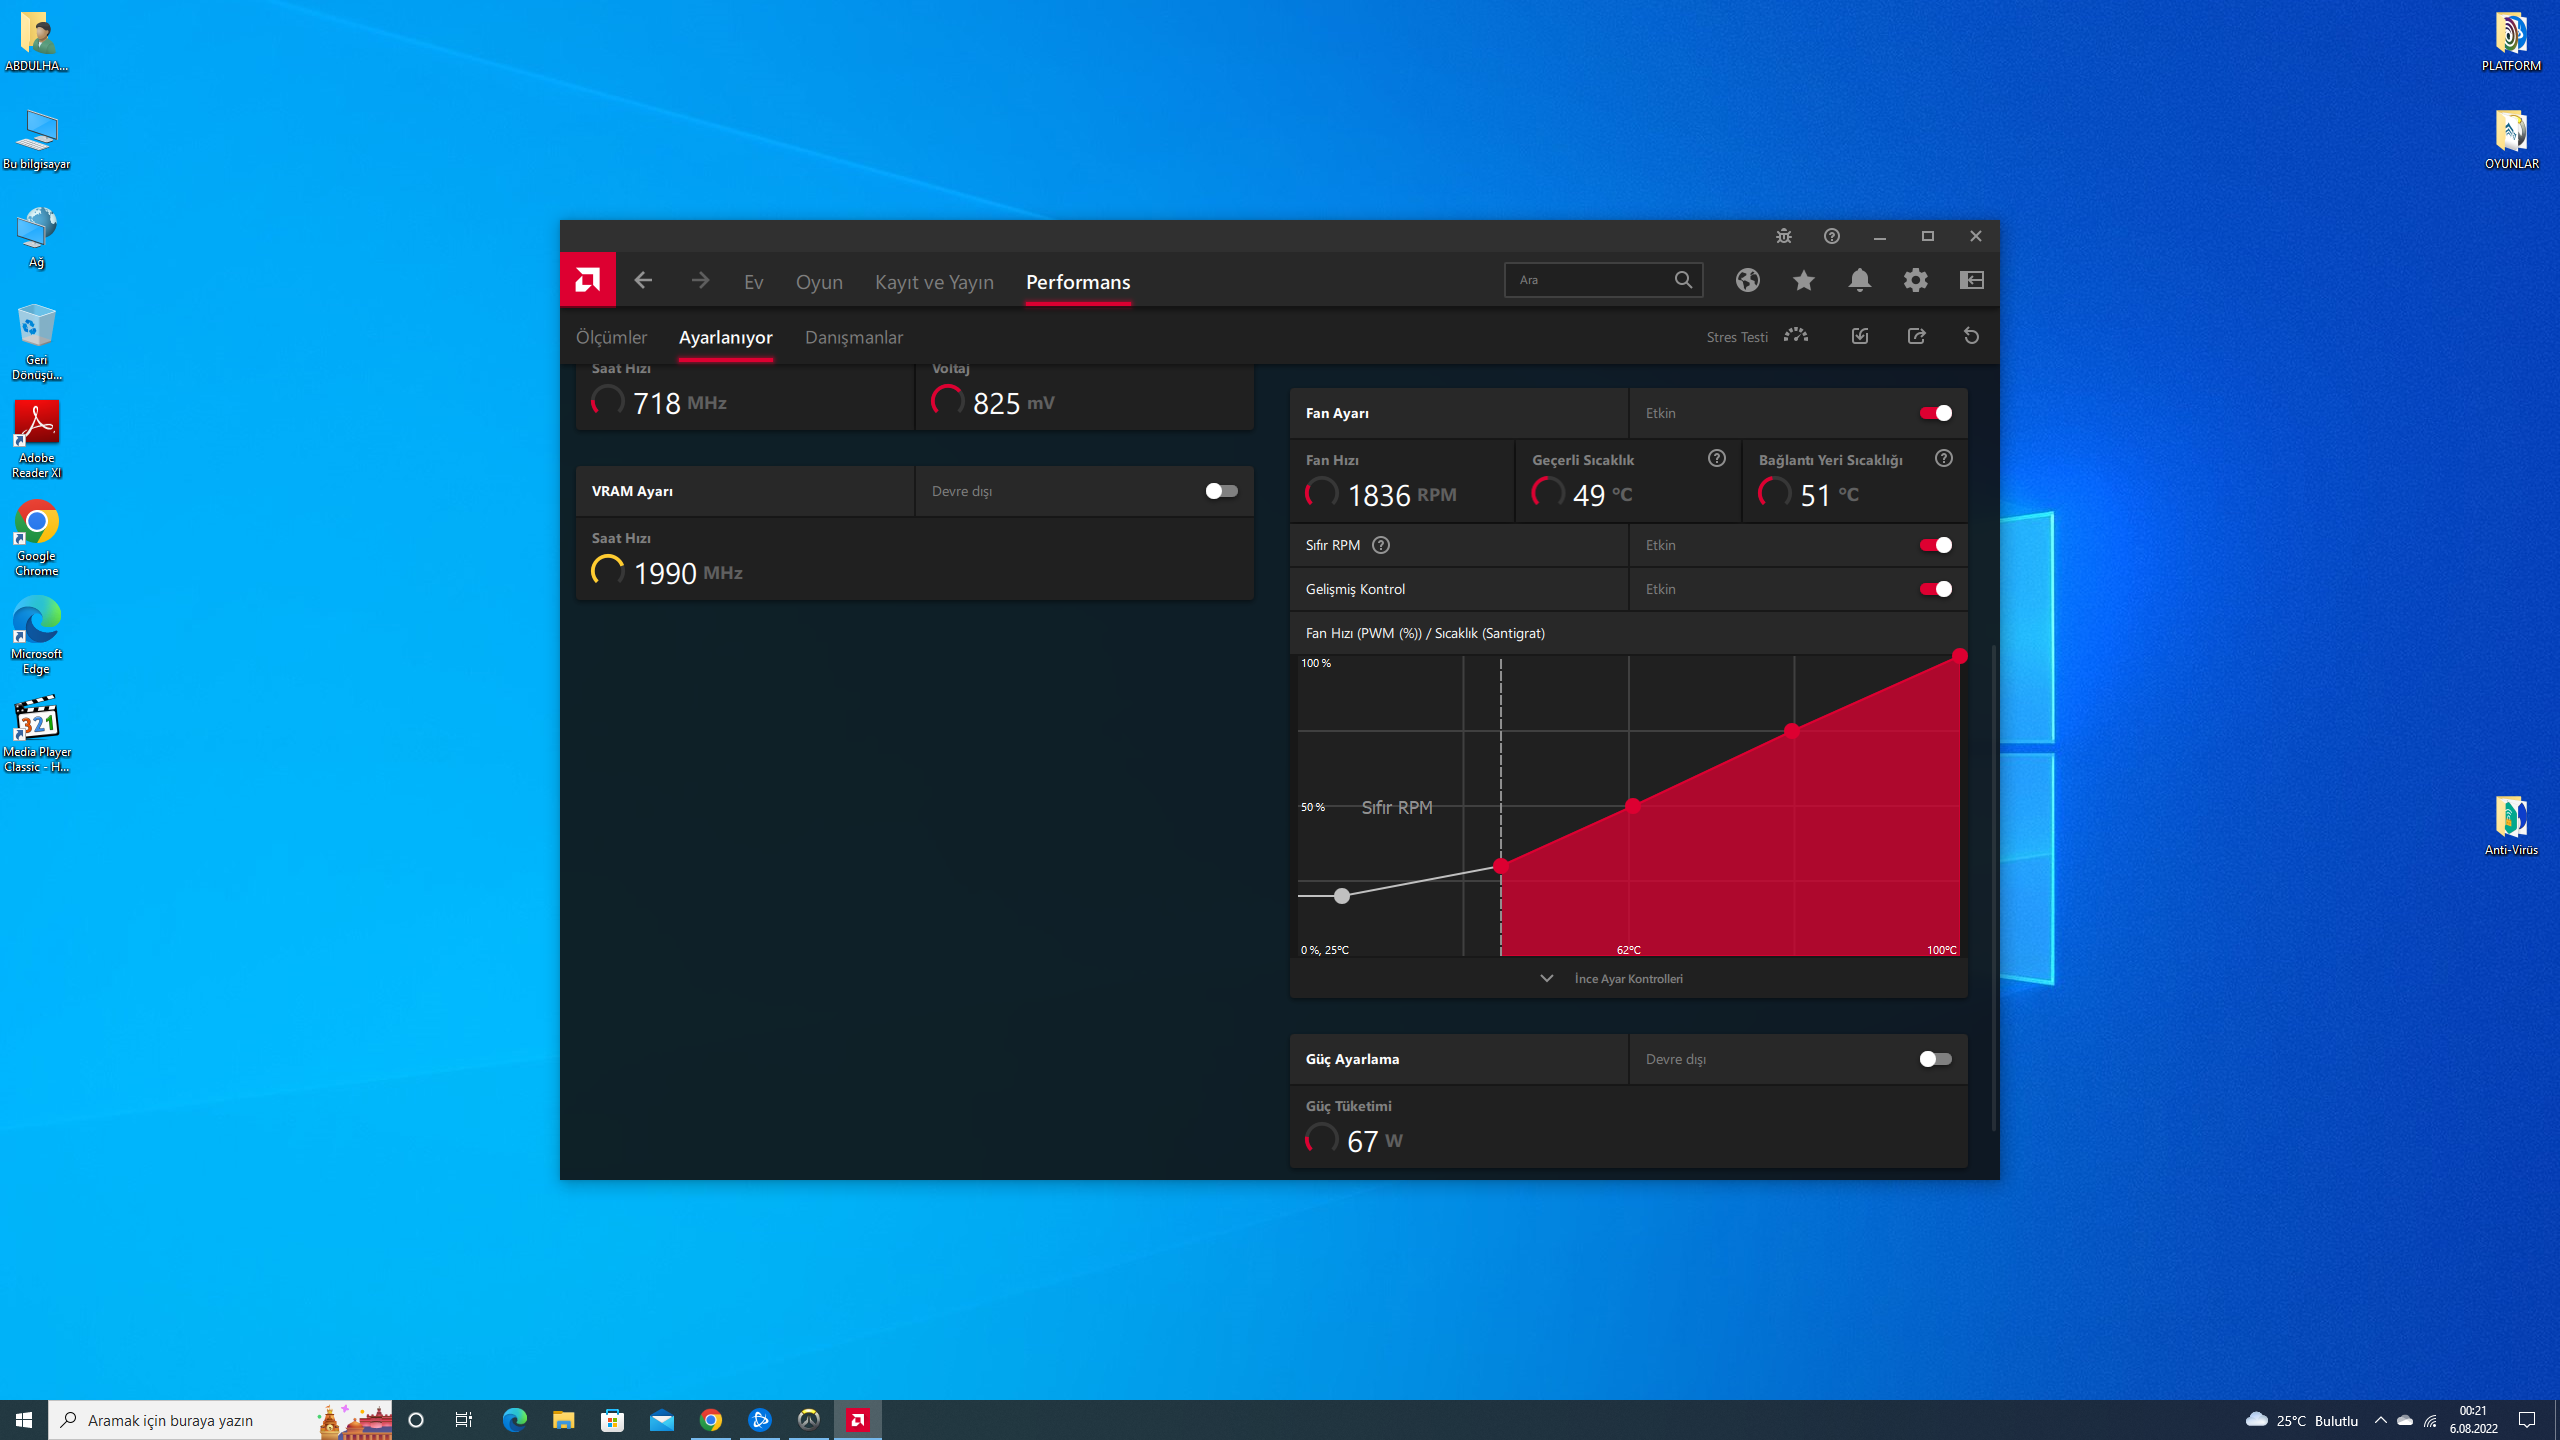This screenshot has height=1440, width=2560.
Task: Turn on Güç Ayarlama toggle
Action: (x=1935, y=1059)
